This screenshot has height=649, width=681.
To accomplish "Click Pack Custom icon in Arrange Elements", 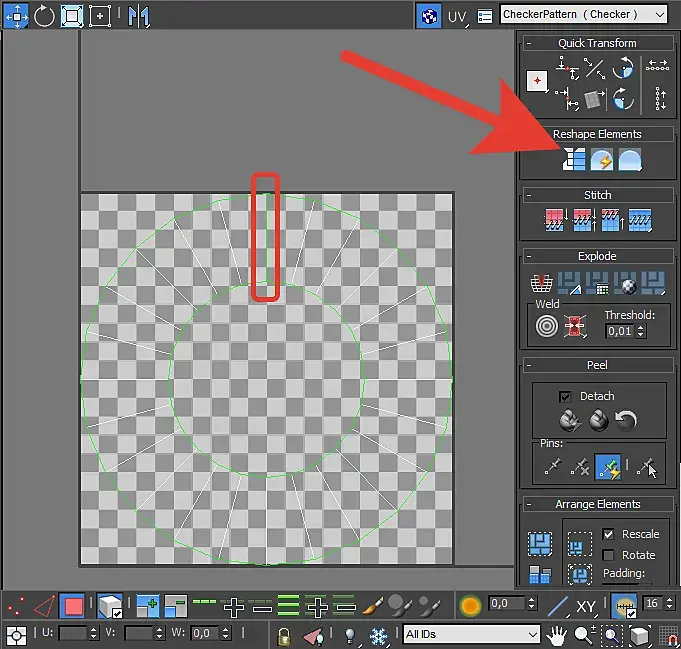I will [540, 543].
